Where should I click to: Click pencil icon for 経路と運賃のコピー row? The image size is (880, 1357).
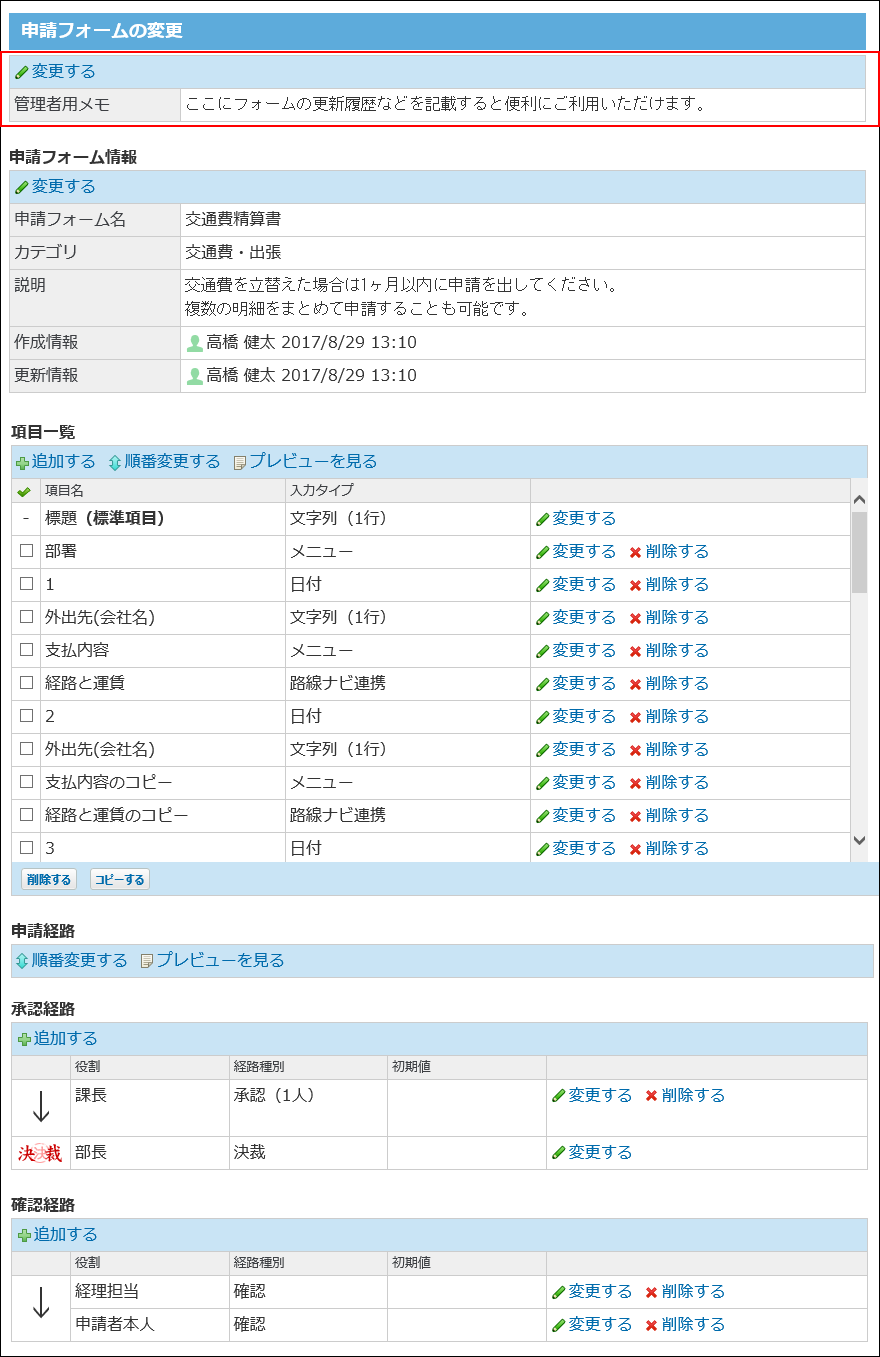pos(543,816)
